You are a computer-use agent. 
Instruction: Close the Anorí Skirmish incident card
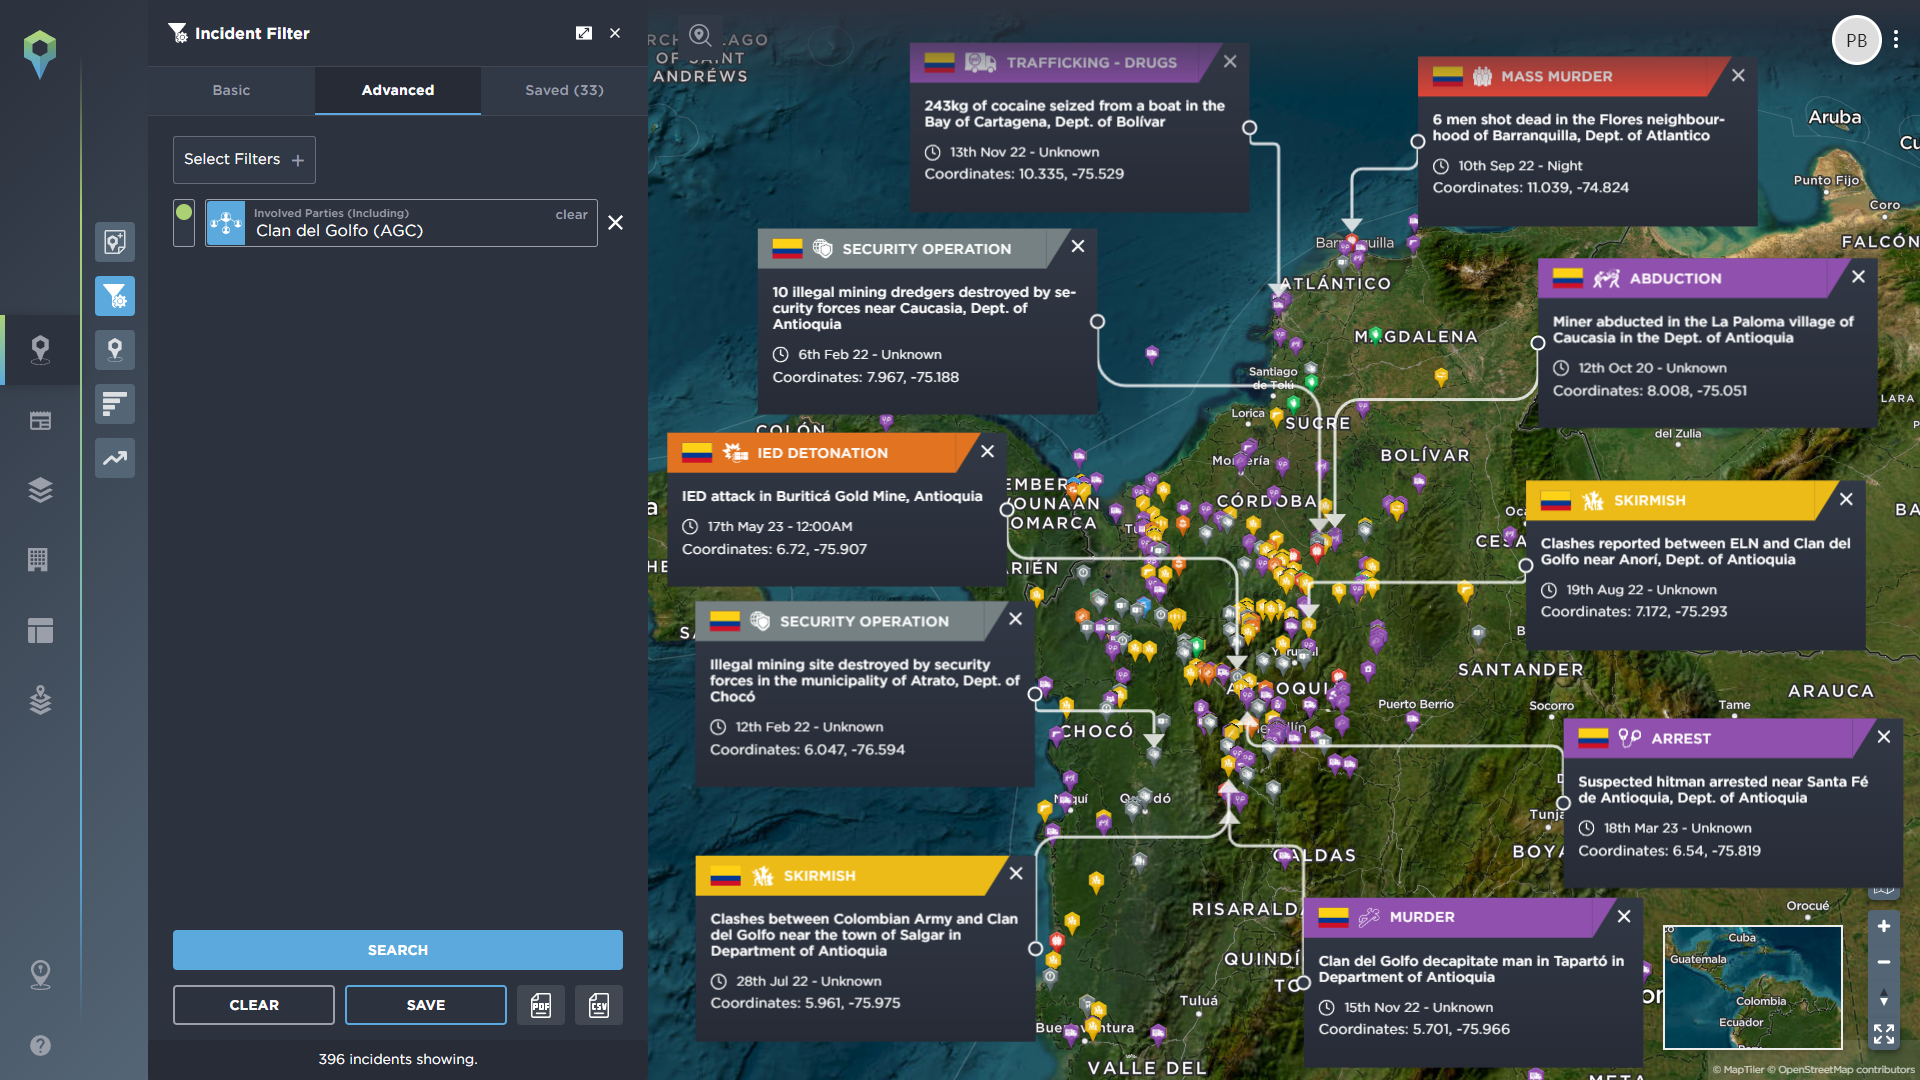(x=1846, y=499)
